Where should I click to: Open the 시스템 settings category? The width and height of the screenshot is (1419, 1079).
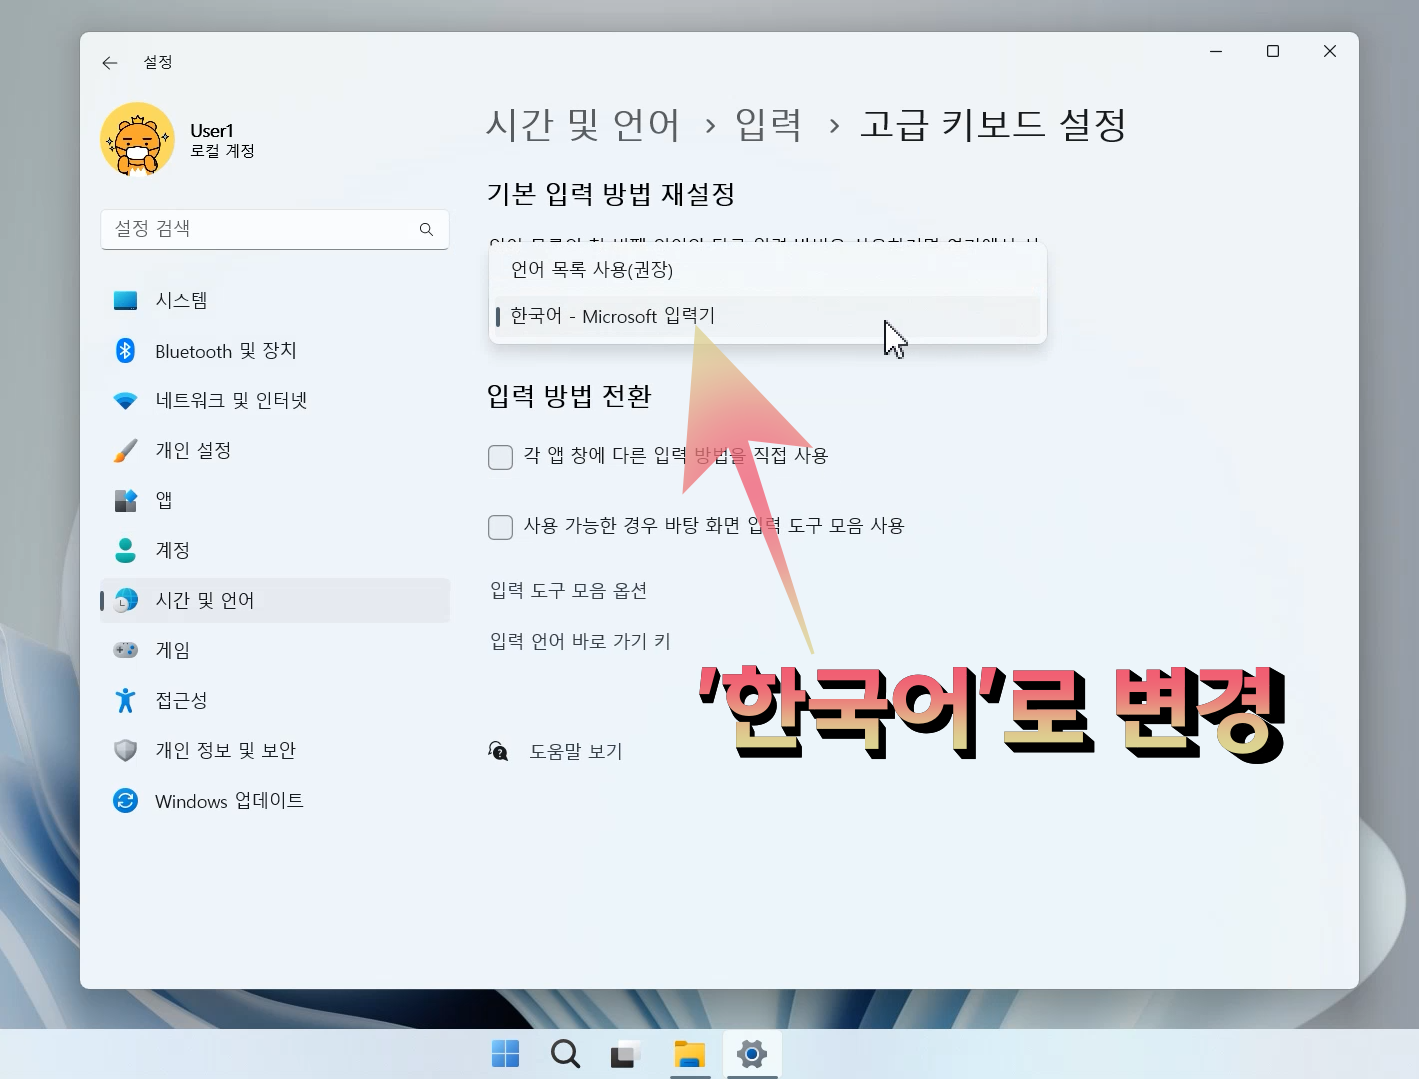275,300
